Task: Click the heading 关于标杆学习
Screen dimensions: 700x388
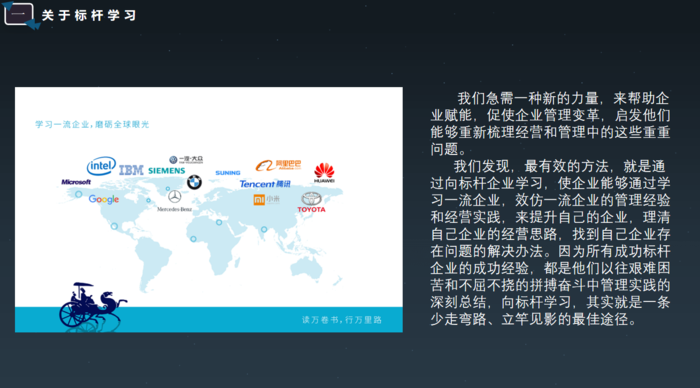Action: pyautogui.click(x=89, y=16)
